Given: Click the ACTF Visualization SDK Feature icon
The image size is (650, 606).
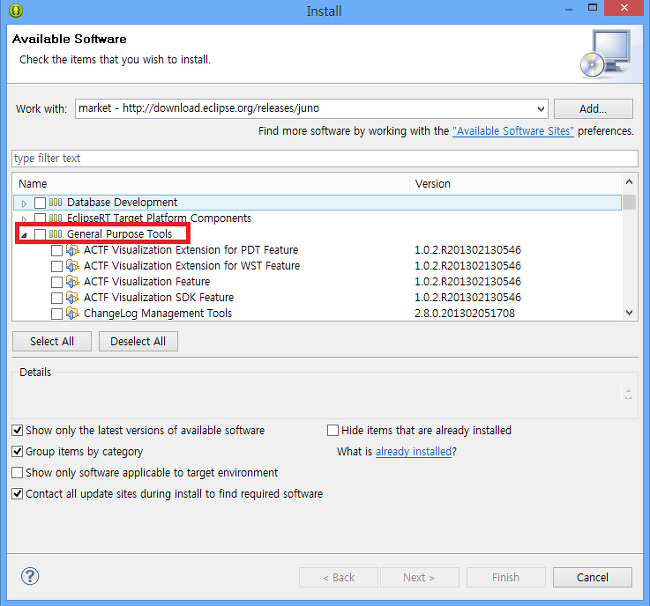Looking at the screenshot, I should 73,297.
